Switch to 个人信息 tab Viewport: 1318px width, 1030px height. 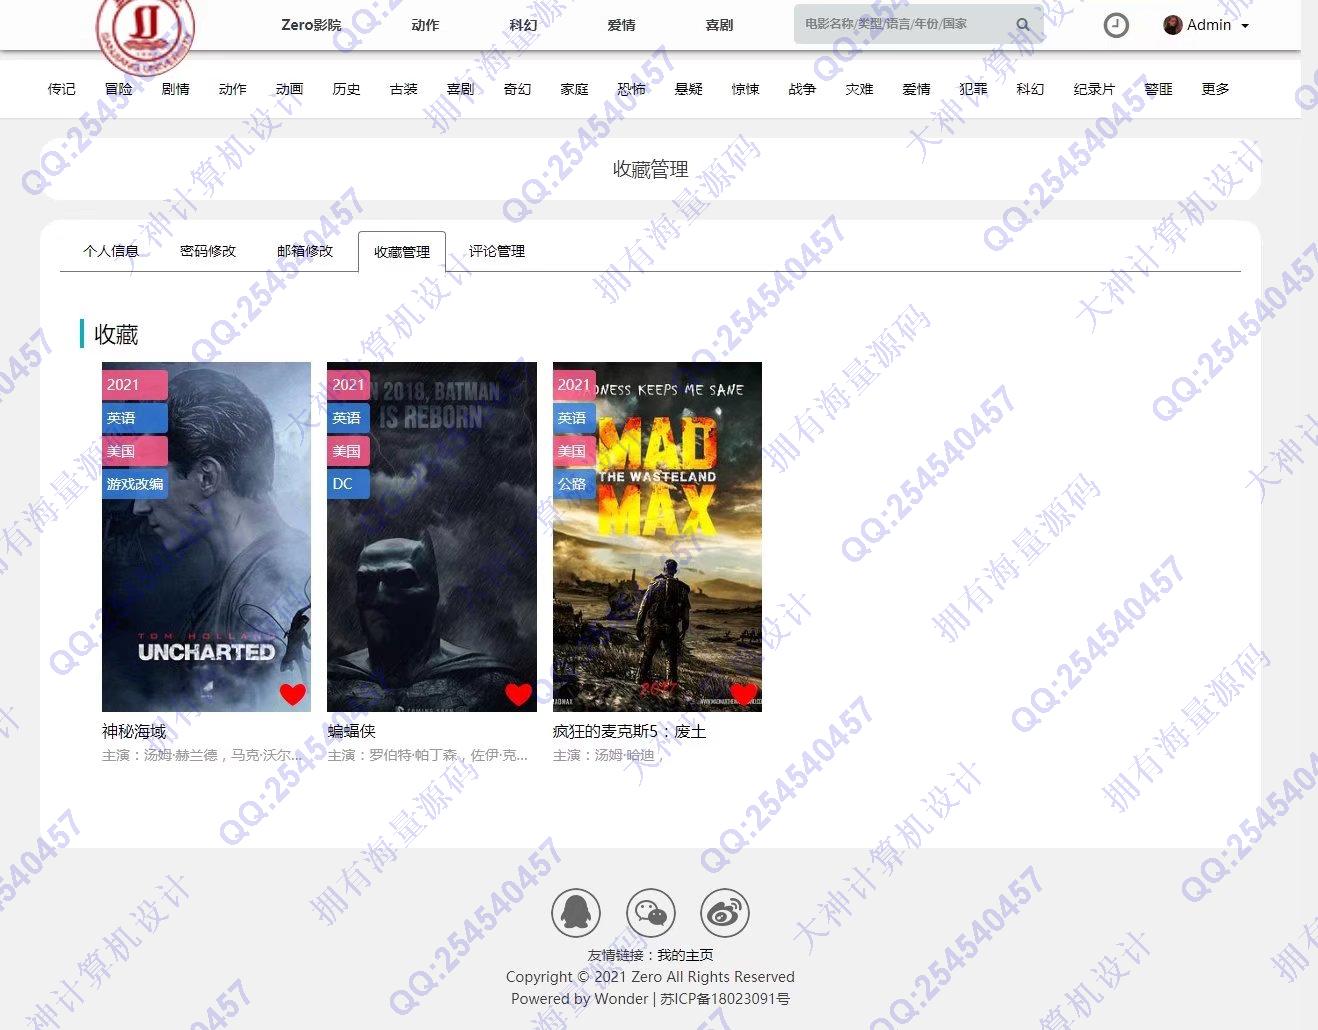(111, 251)
